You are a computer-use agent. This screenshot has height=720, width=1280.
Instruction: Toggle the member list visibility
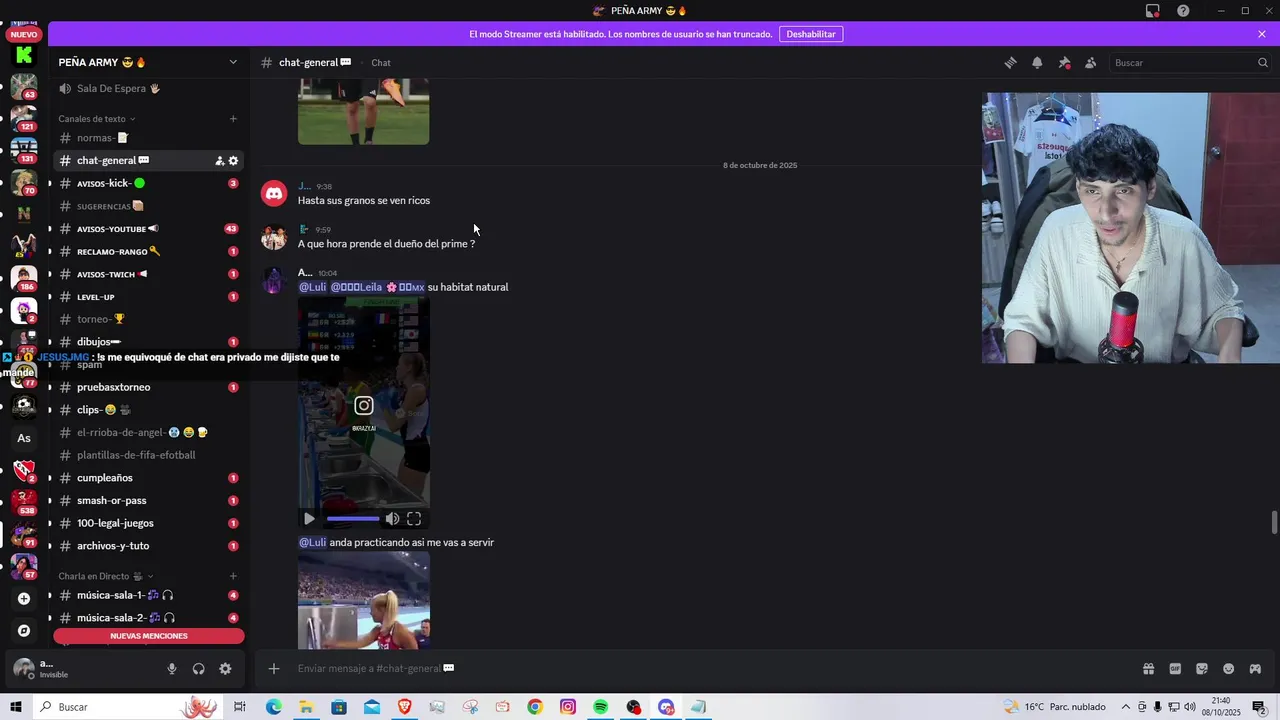[1090, 63]
